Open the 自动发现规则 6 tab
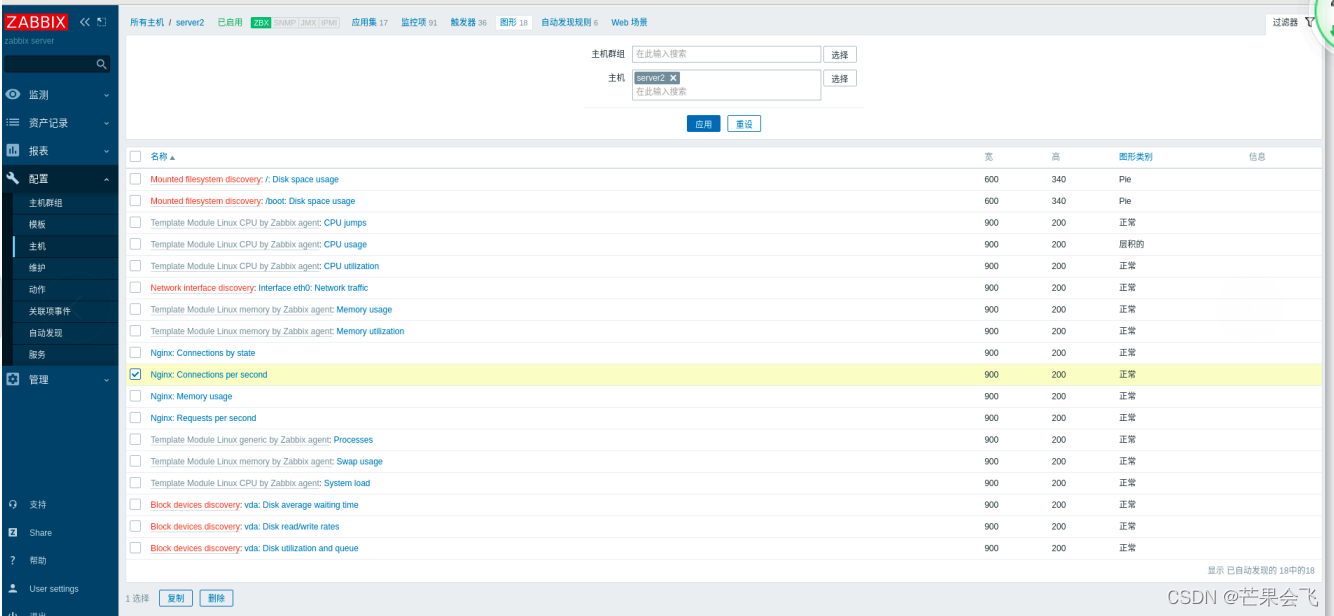 tap(569, 22)
